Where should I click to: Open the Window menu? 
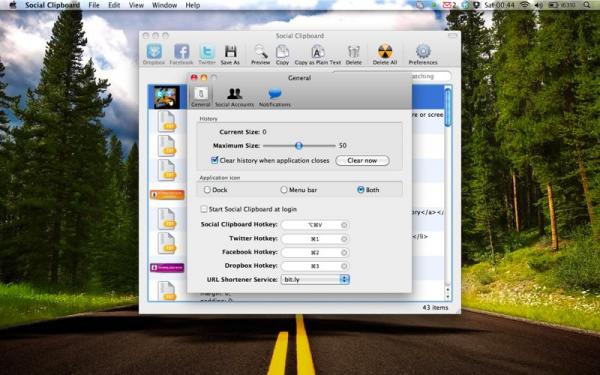(165, 5)
